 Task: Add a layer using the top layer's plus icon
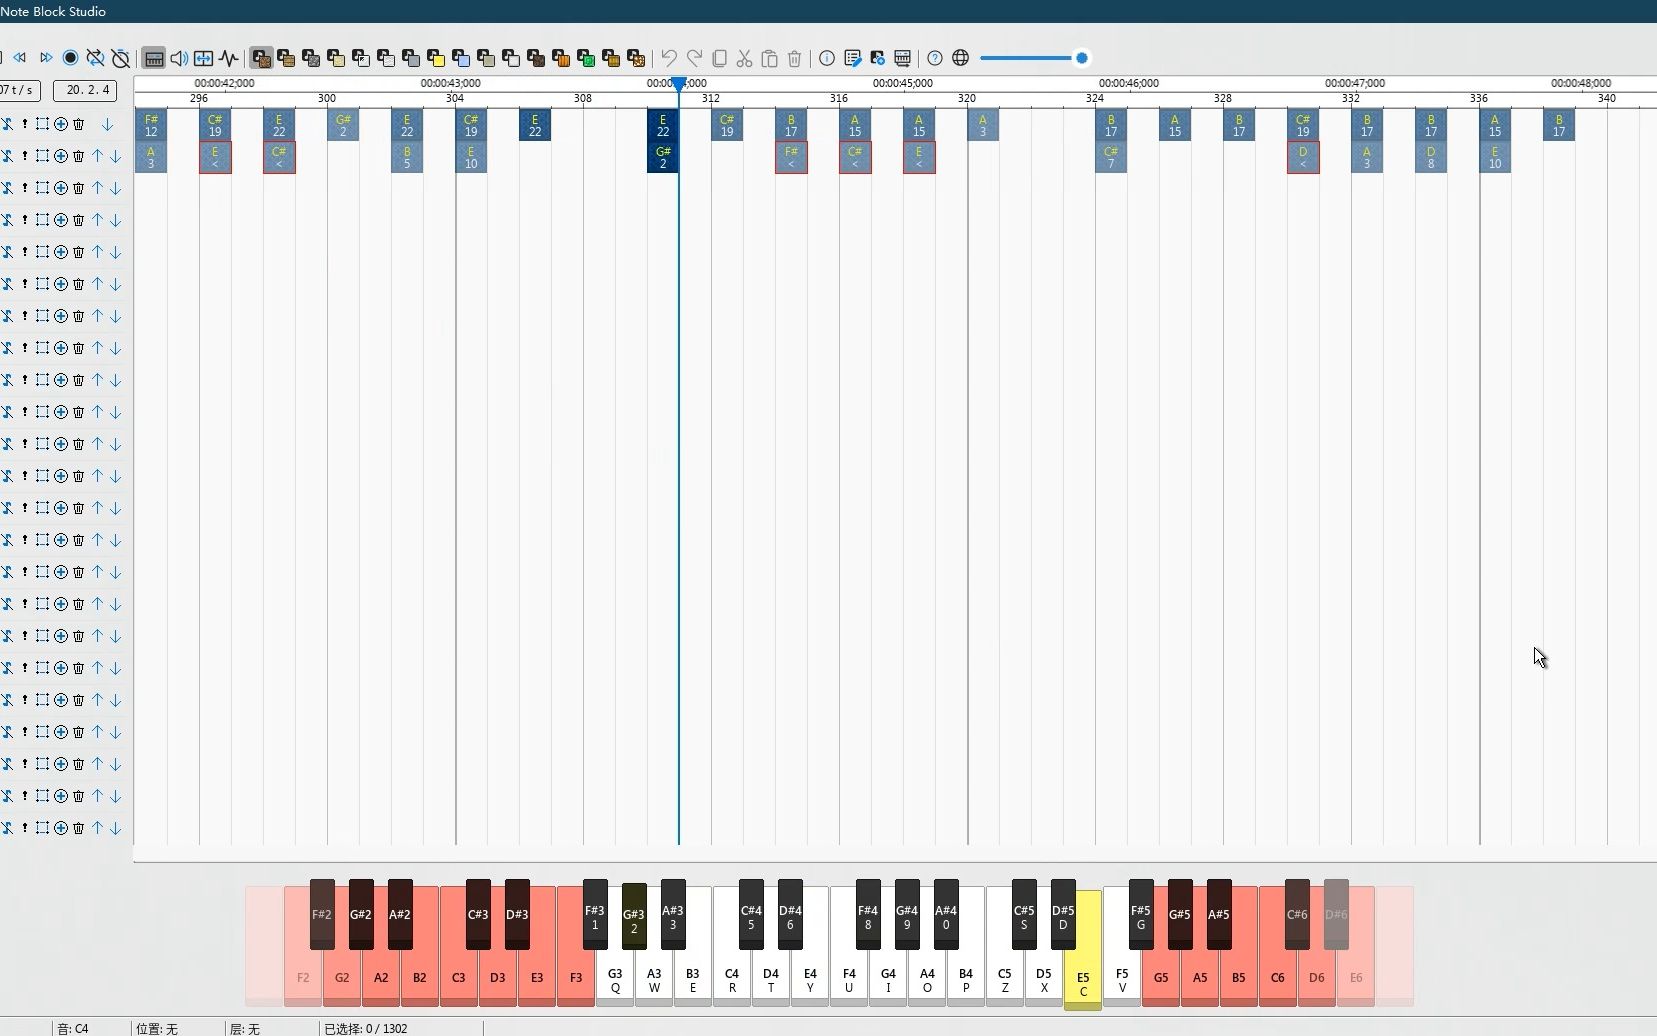point(61,124)
